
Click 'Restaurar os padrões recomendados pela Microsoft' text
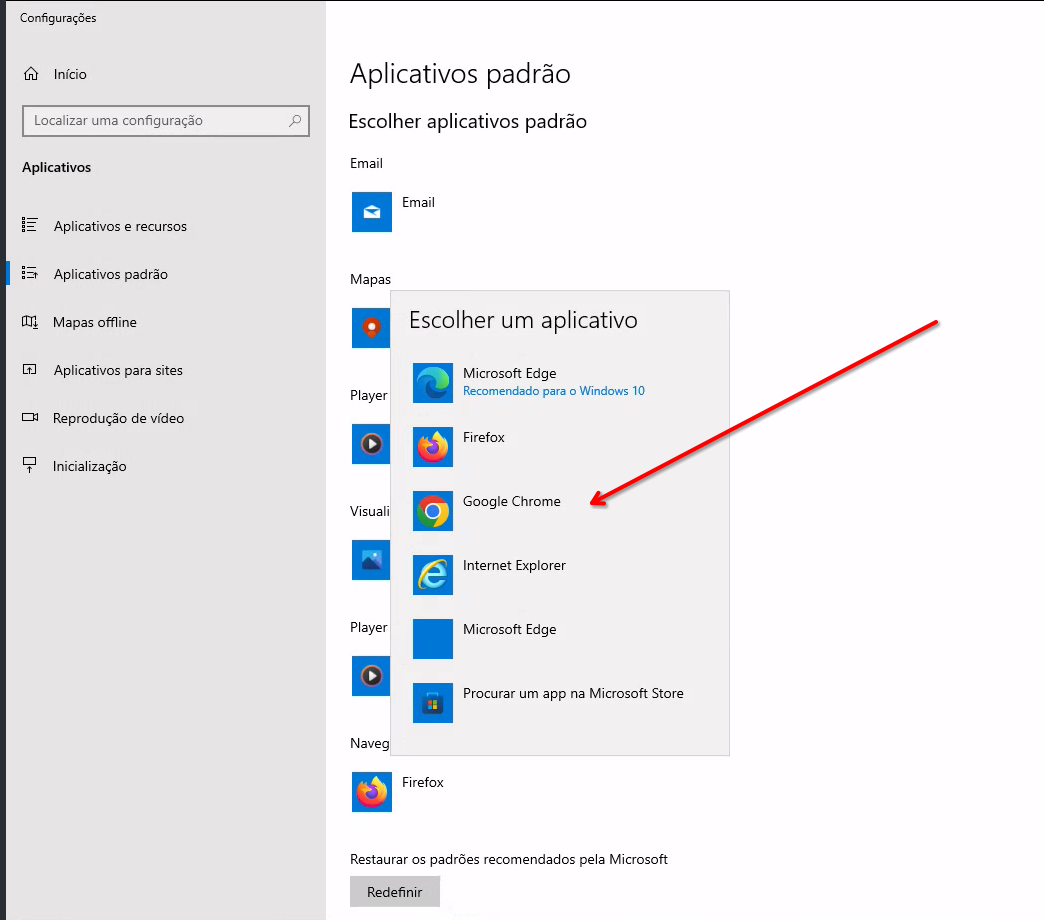tap(509, 859)
